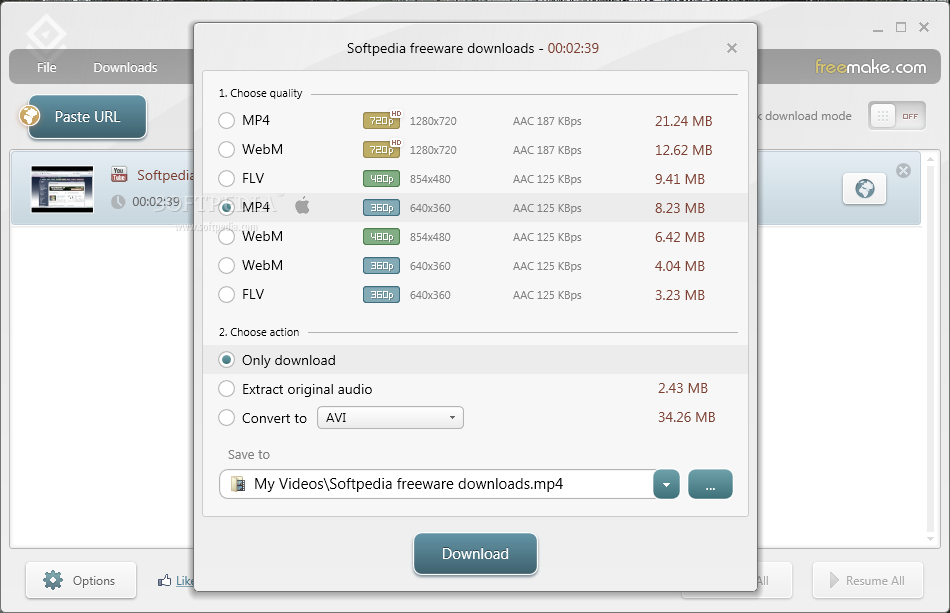
Task: Choose the FLV 480p 9.41 MB option
Action: coord(227,179)
